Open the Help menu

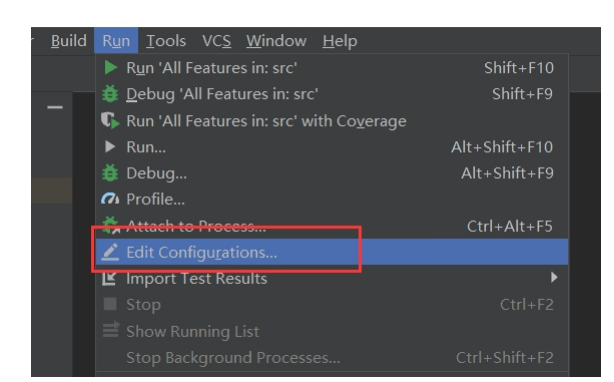(340, 41)
